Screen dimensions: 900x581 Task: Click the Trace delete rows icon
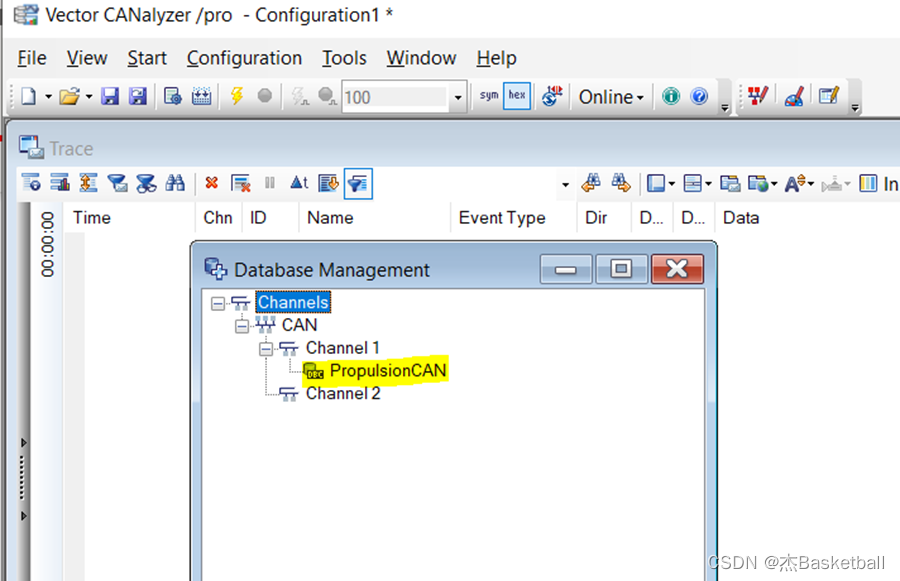[240, 183]
